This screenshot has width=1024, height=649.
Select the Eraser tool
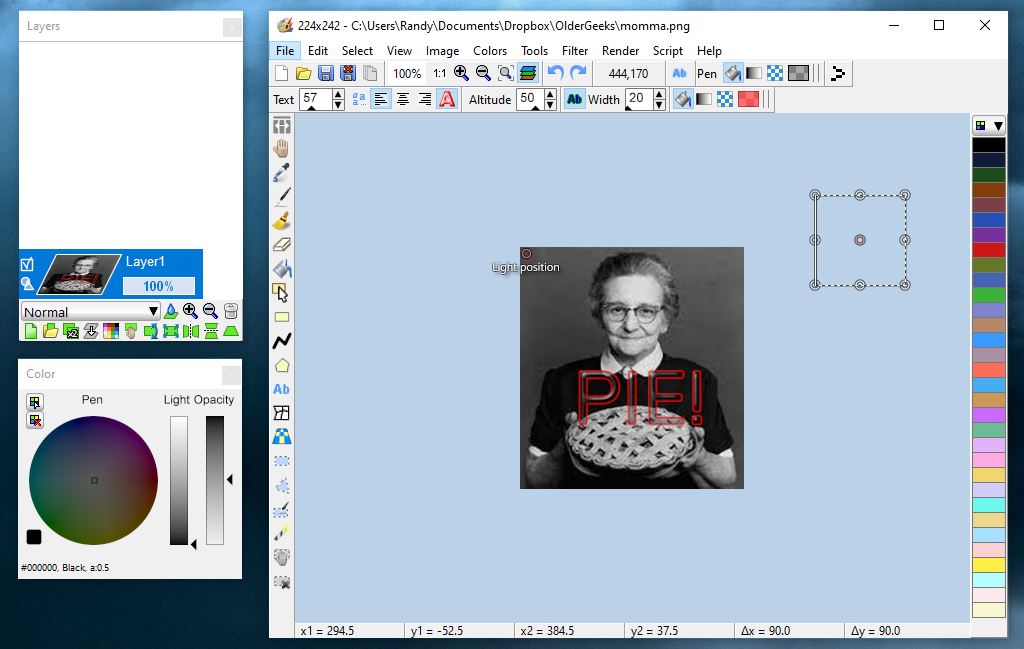281,245
